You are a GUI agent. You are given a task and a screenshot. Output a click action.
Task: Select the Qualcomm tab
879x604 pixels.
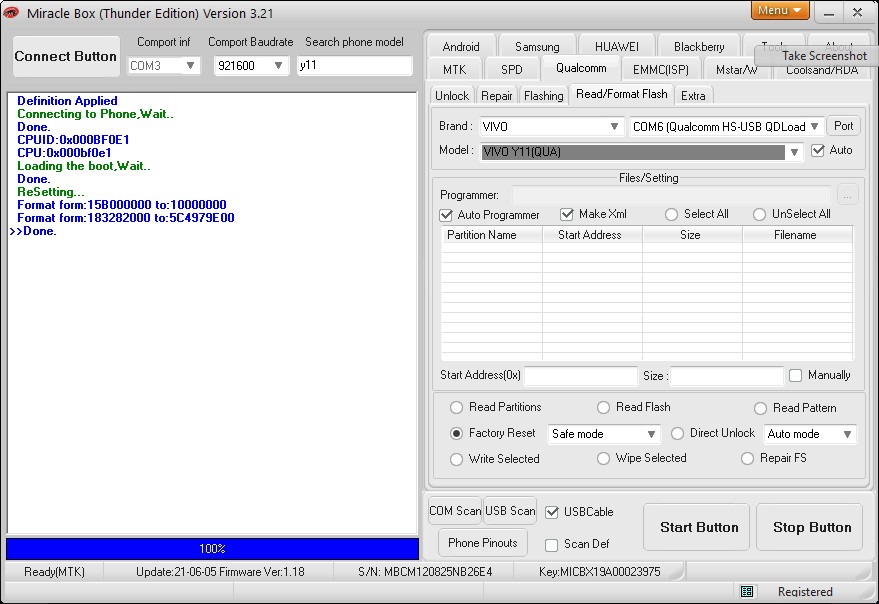[x=581, y=68]
